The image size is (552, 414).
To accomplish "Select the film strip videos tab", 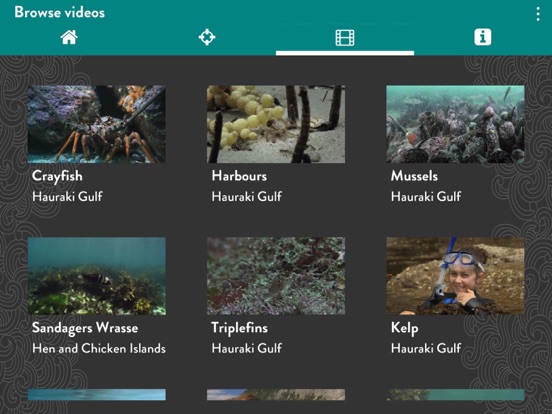I will tap(345, 37).
